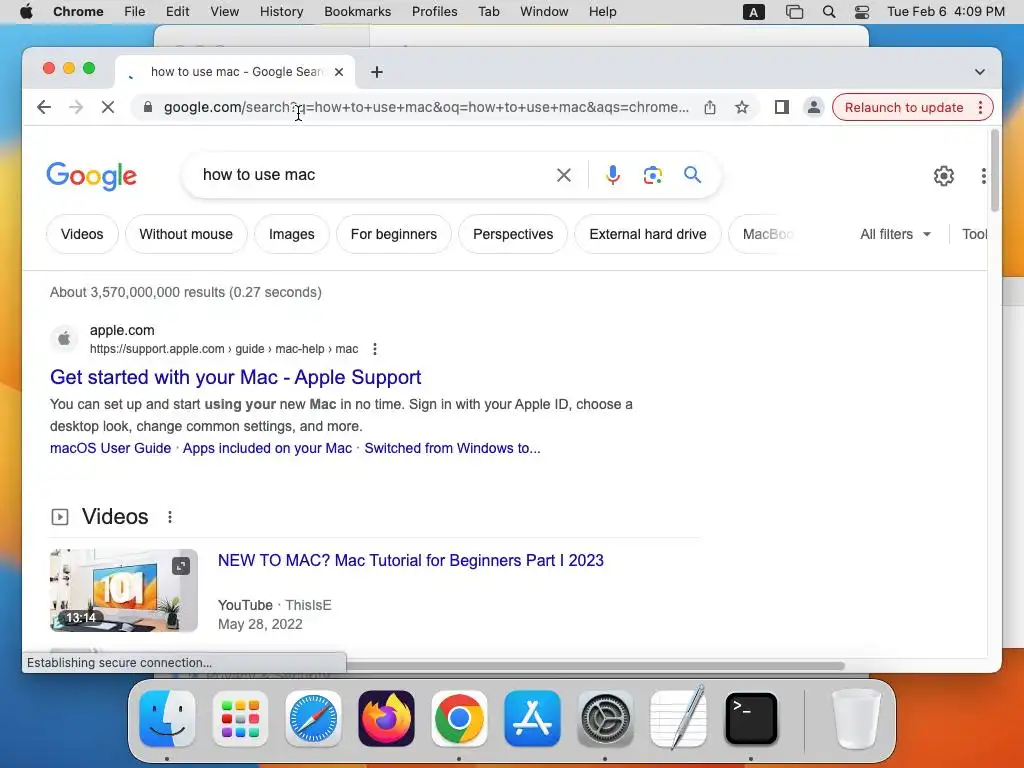Open the File menu
The image size is (1024, 768).
(x=135, y=12)
